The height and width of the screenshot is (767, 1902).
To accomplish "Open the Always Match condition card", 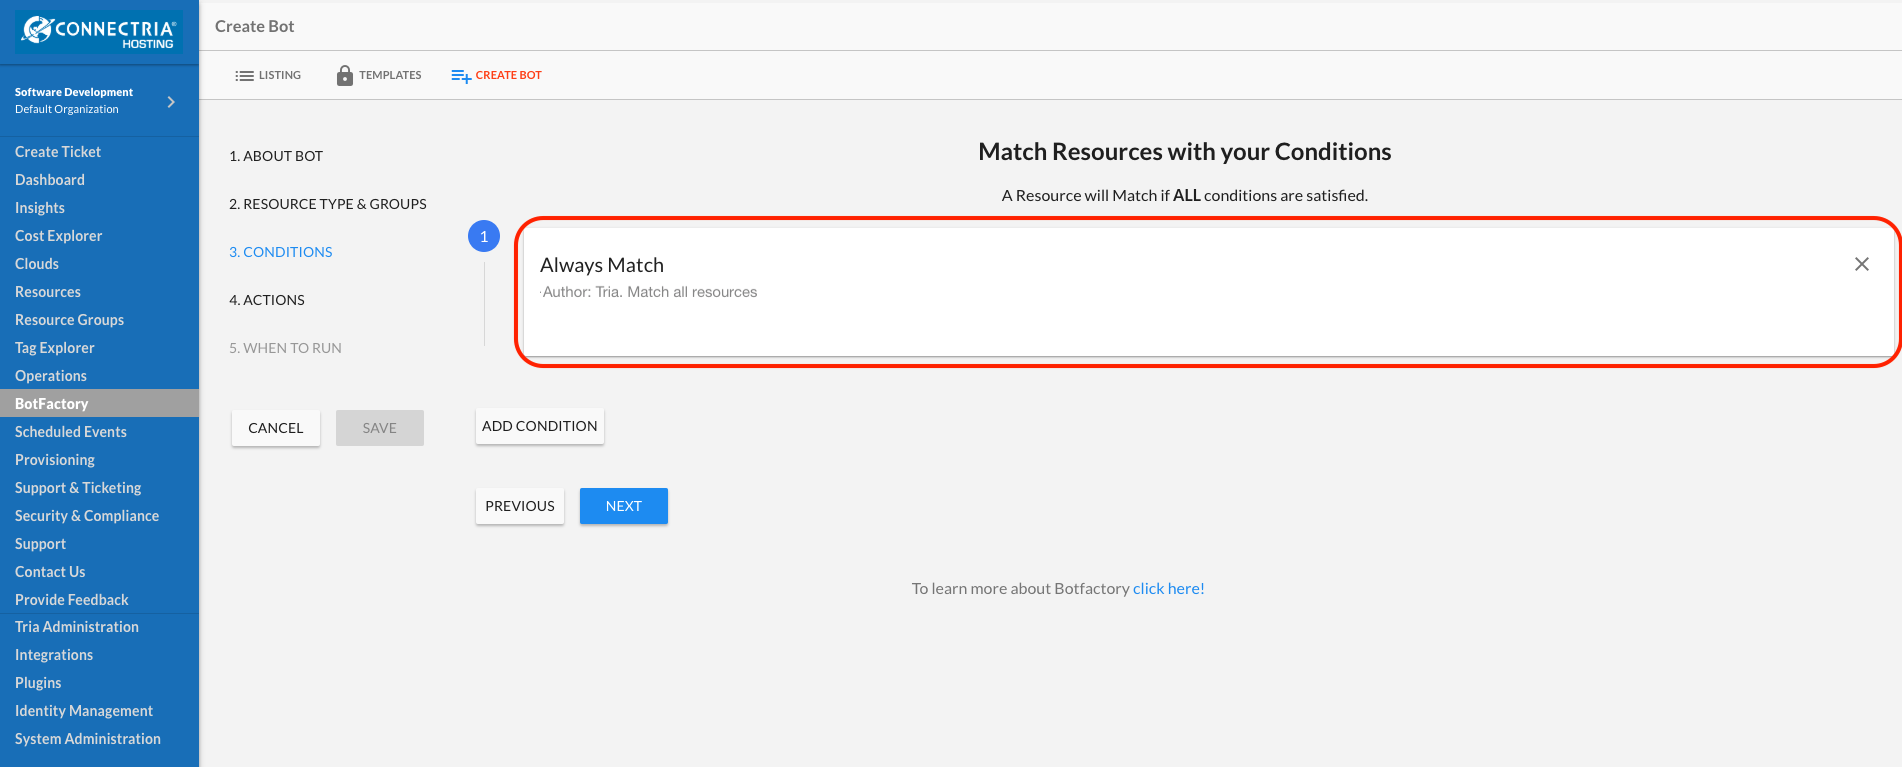I will [x=1208, y=292].
